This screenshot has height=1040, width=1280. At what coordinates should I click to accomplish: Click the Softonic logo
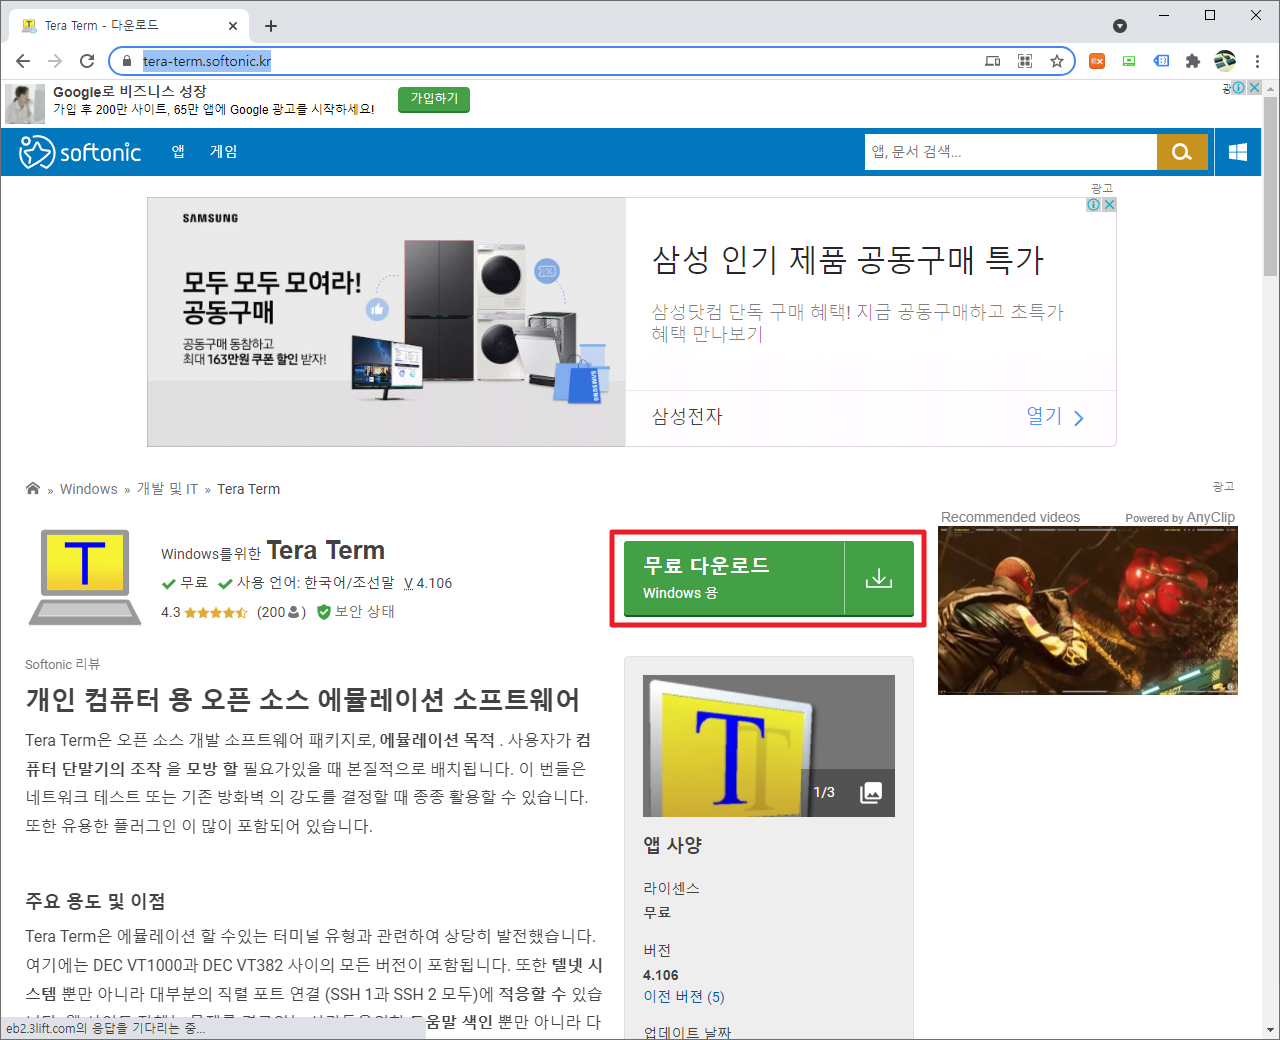[x=80, y=152]
